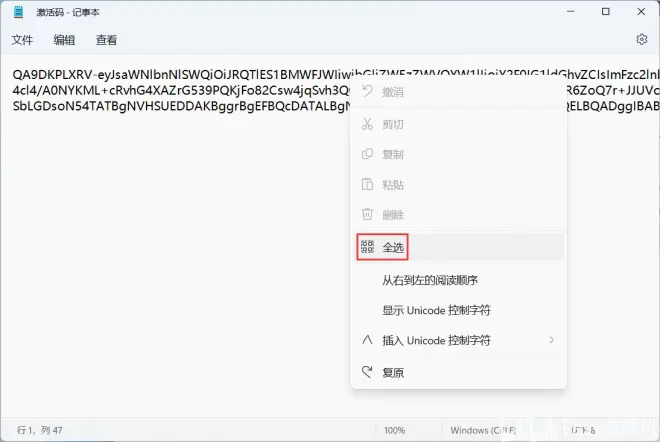Click the copy icon beside 复制
This screenshot has height=442, width=660.
[367, 154]
